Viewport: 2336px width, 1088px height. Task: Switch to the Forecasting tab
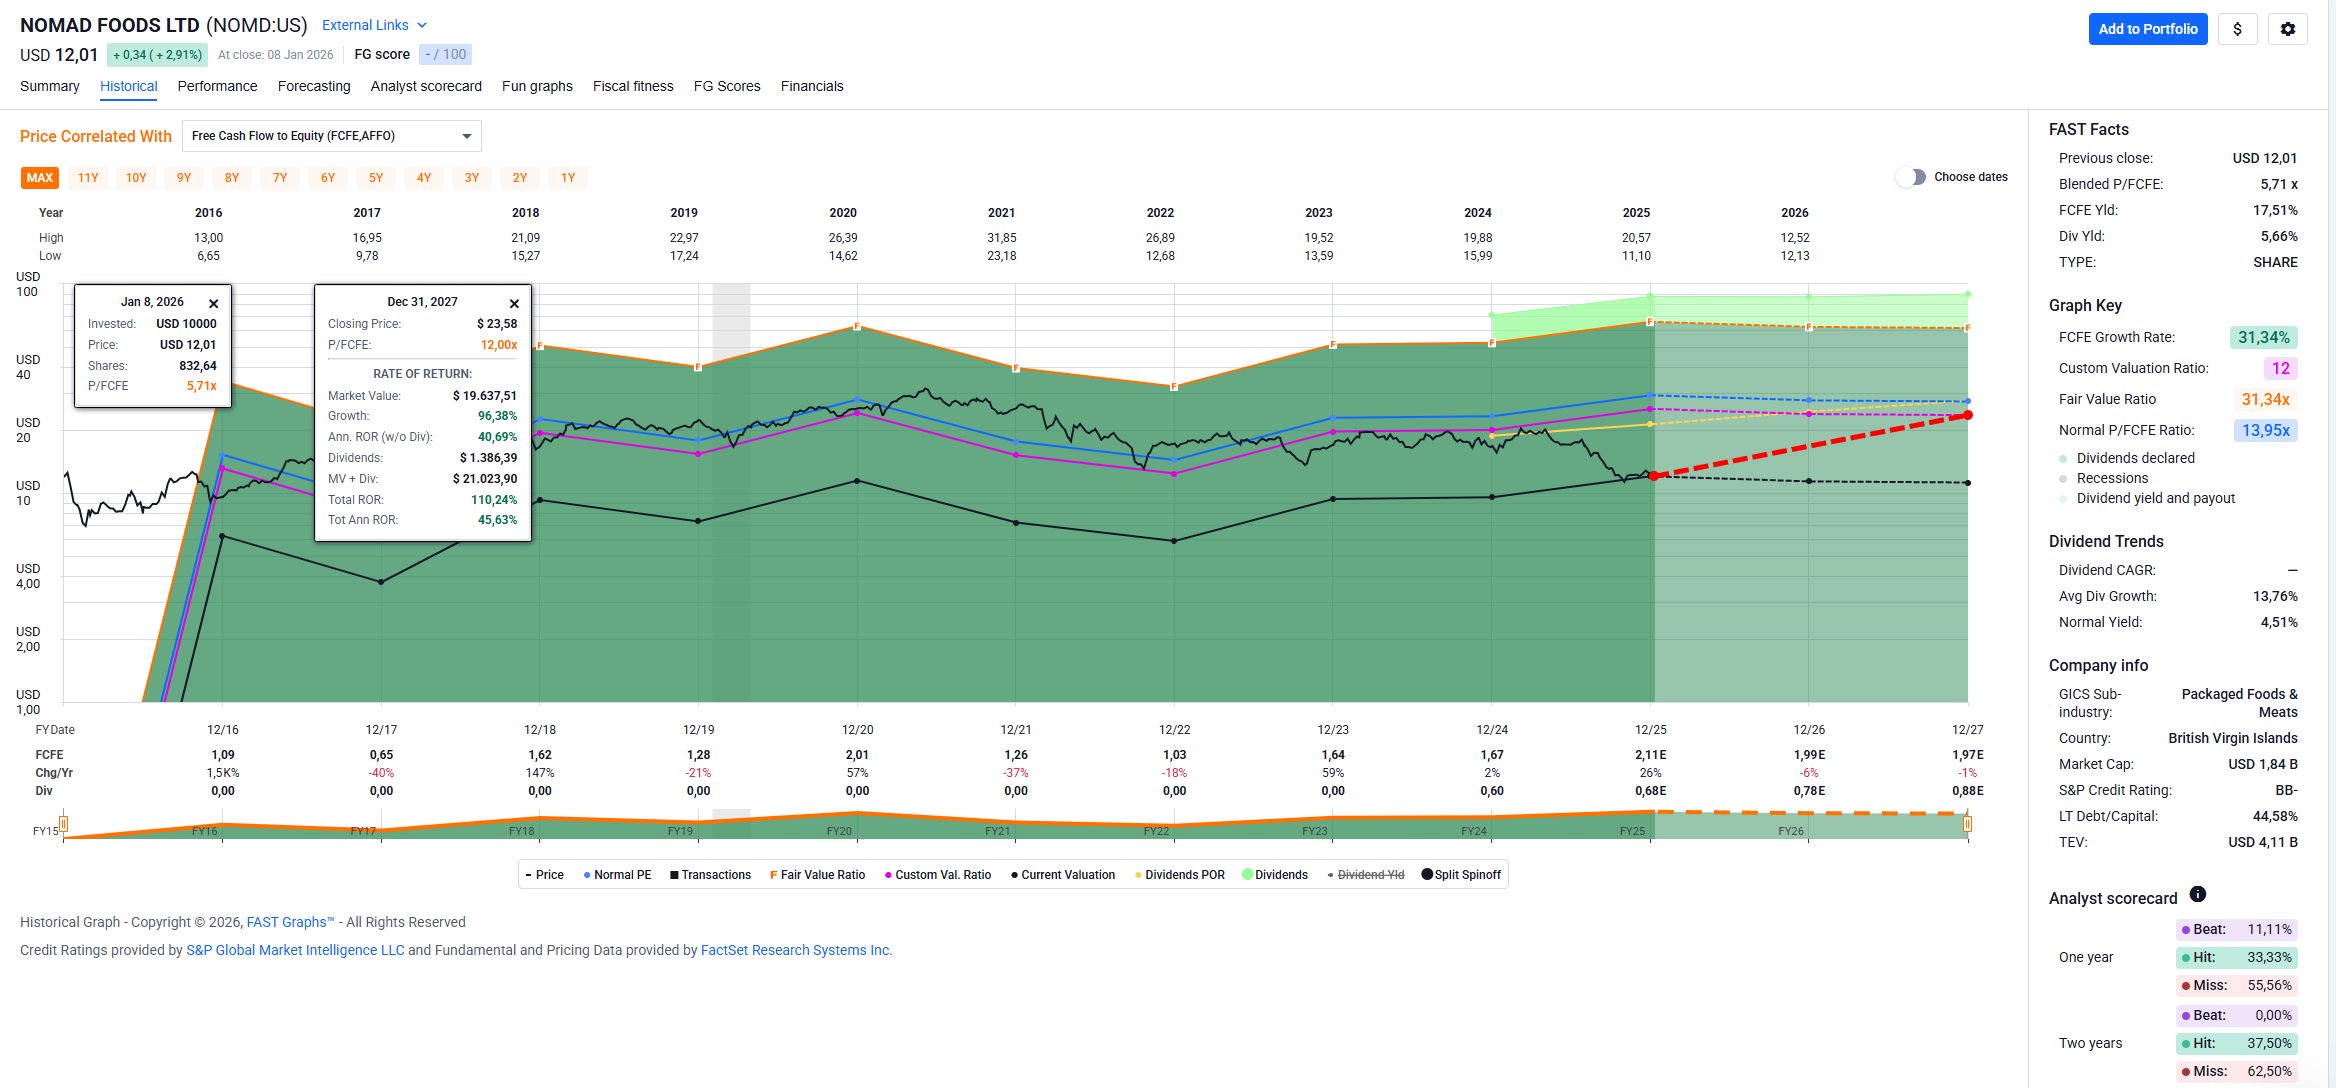pos(314,86)
